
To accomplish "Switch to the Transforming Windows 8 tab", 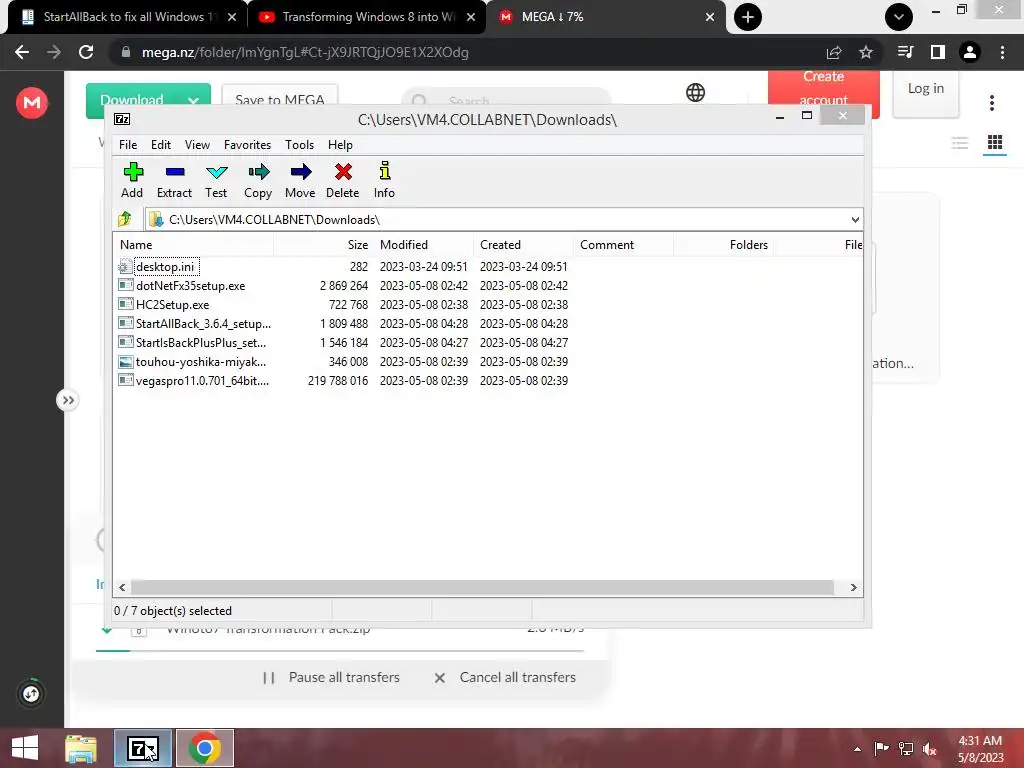I will (x=366, y=17).
